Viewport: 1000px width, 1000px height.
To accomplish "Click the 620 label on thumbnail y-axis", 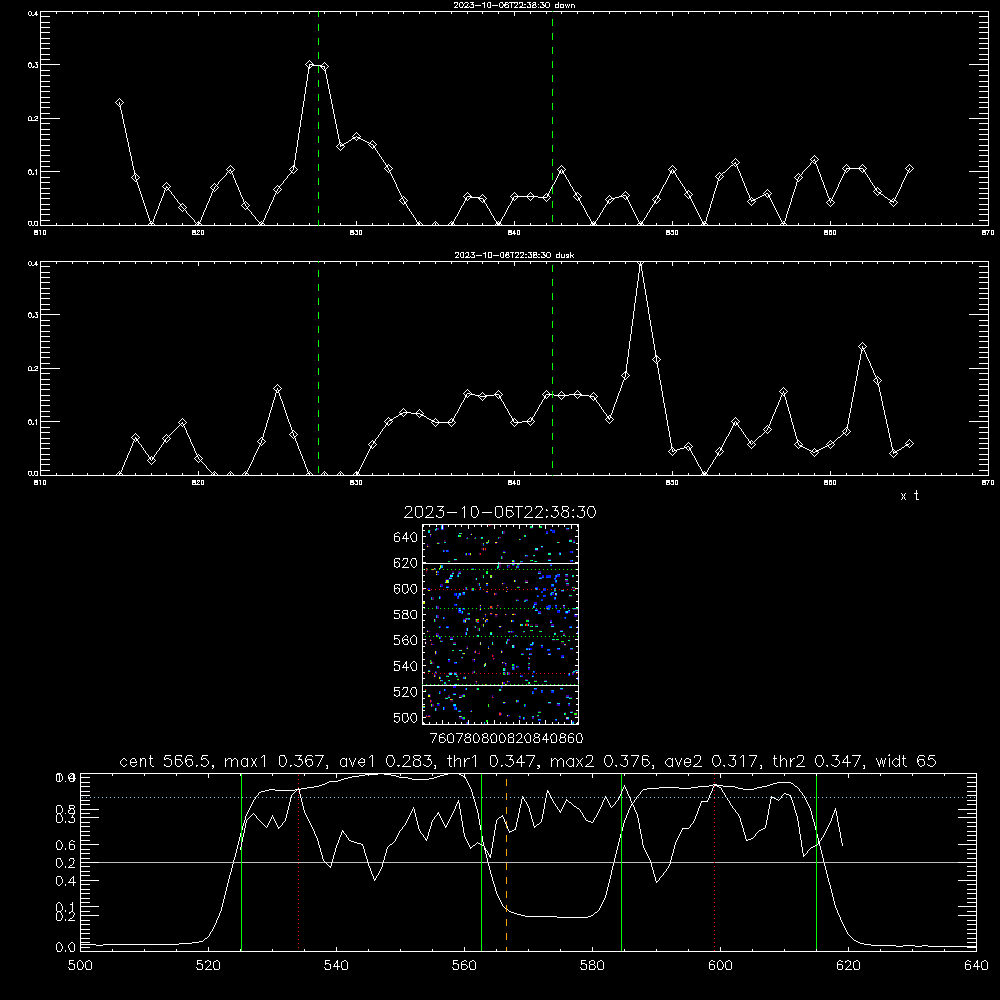I will 406,563.
